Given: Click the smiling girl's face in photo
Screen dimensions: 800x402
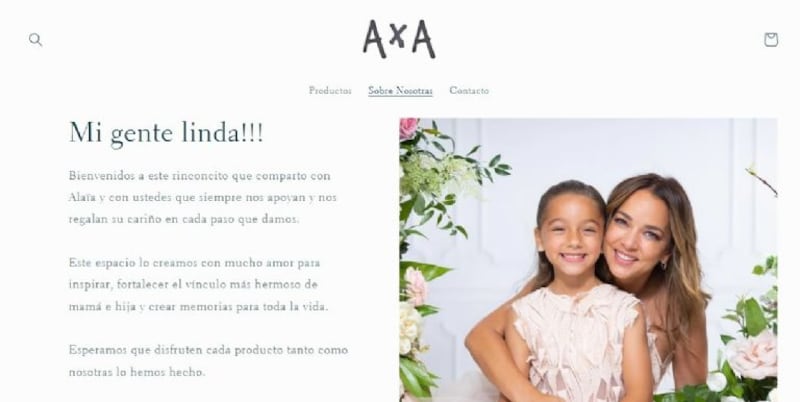Looking at the screenshot, I should pos(570,239).
